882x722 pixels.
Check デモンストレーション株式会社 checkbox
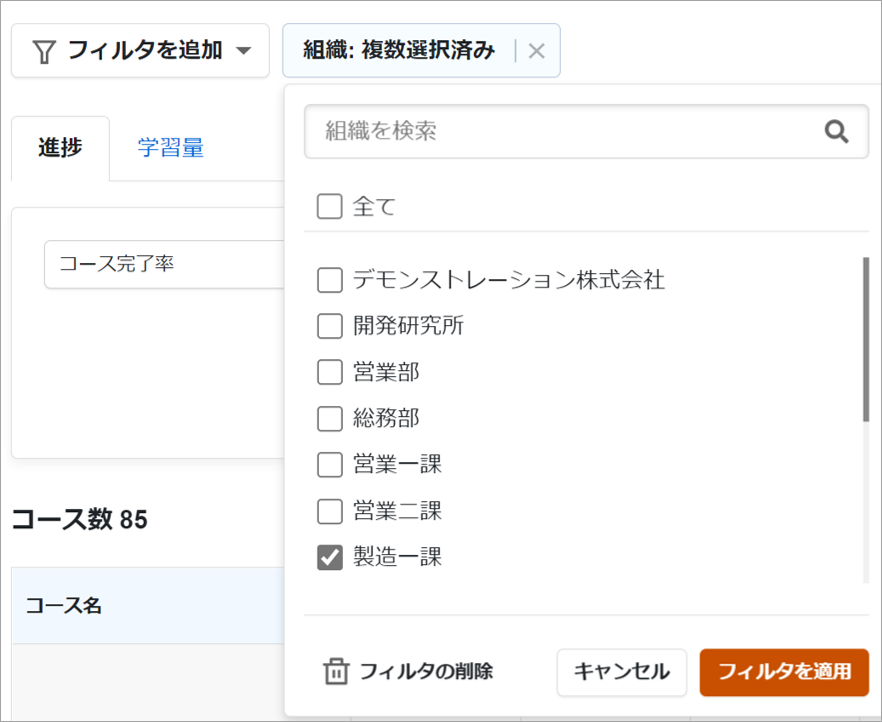tap(330, 280)
